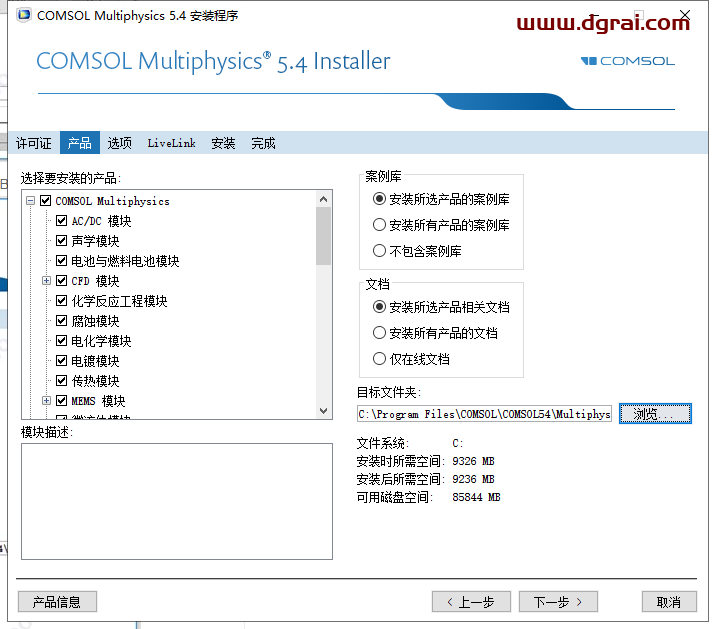716x629 pixels.
Task: Click the 浏览... browse button
Action: (x=655, y=414)
